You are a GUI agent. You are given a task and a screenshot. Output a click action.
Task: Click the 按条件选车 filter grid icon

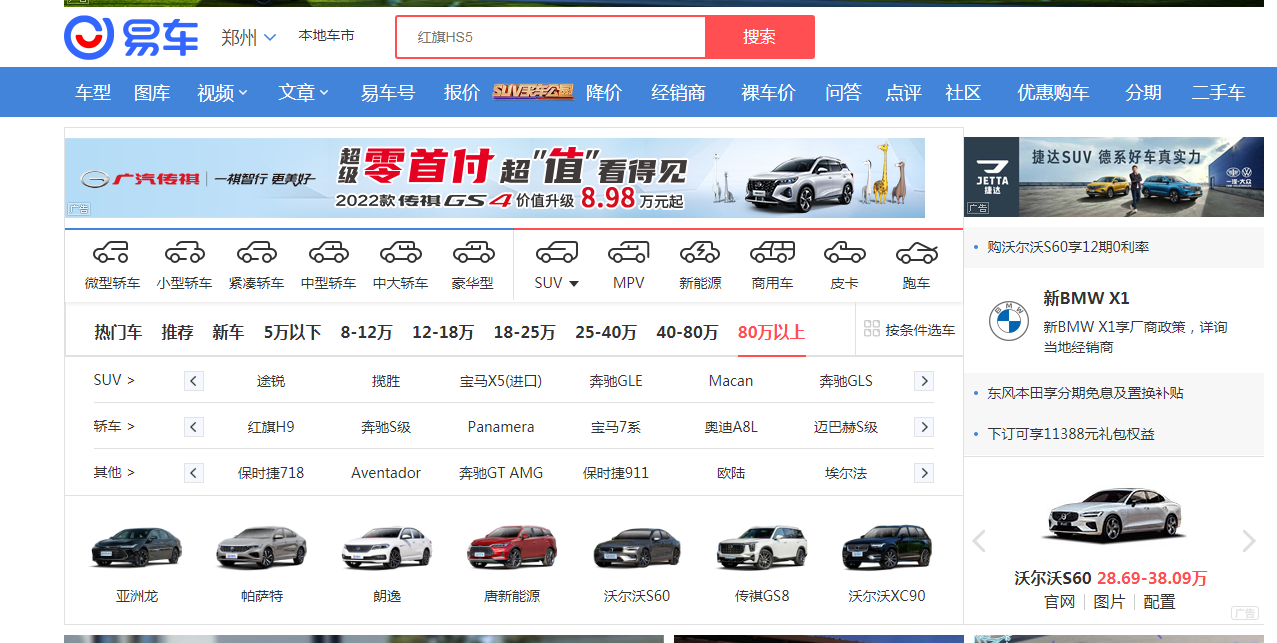pos(872,329)
